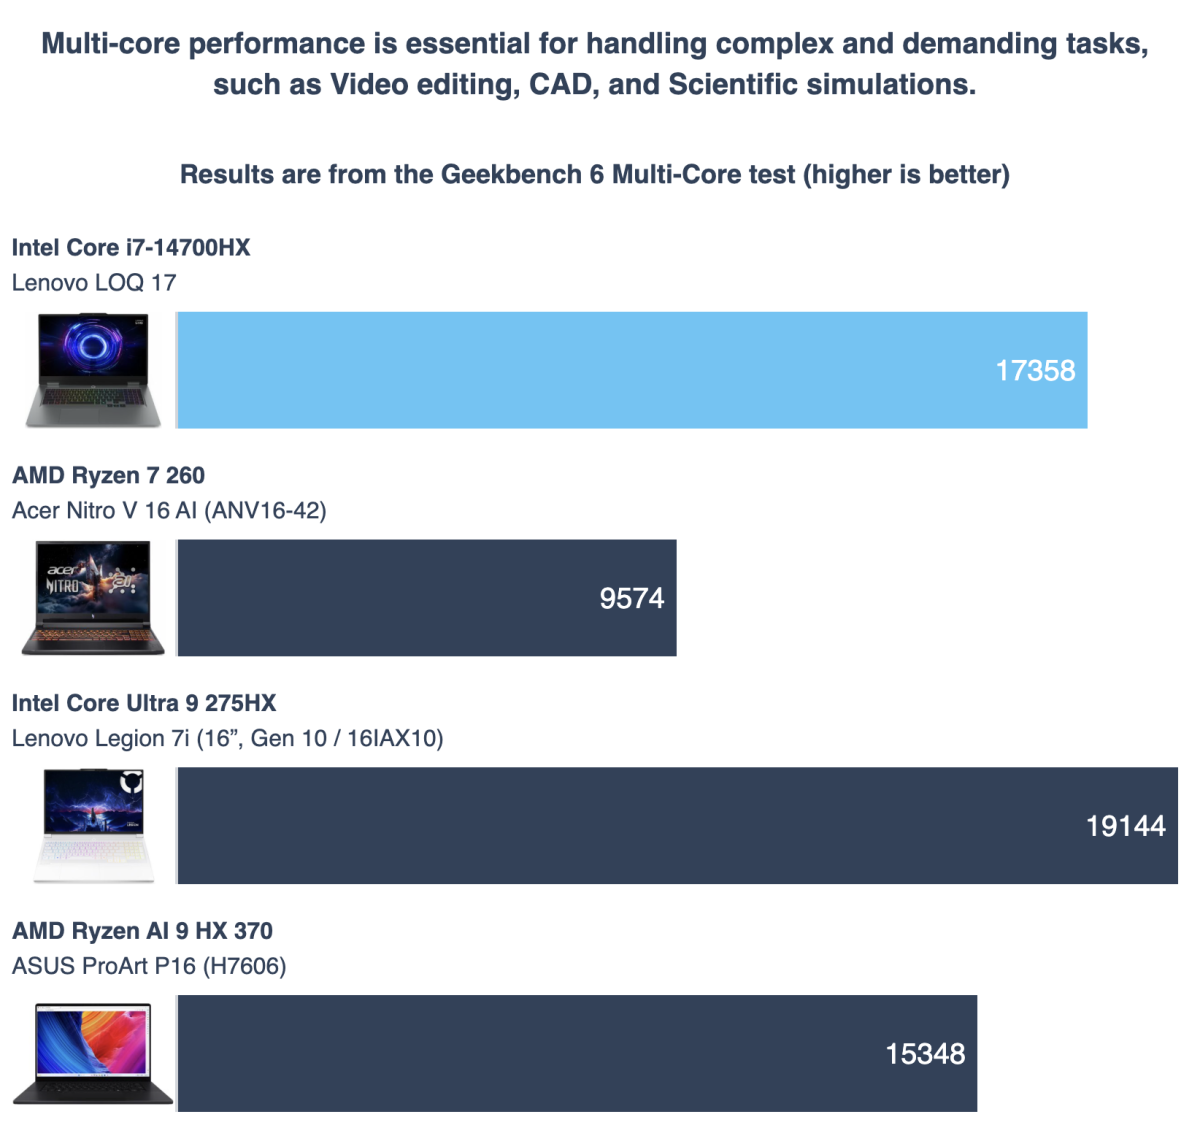Screen dimensions: 1200x1136
Task: Click the Intel Core i7-14700HX heading
Action: coord(131,248)
